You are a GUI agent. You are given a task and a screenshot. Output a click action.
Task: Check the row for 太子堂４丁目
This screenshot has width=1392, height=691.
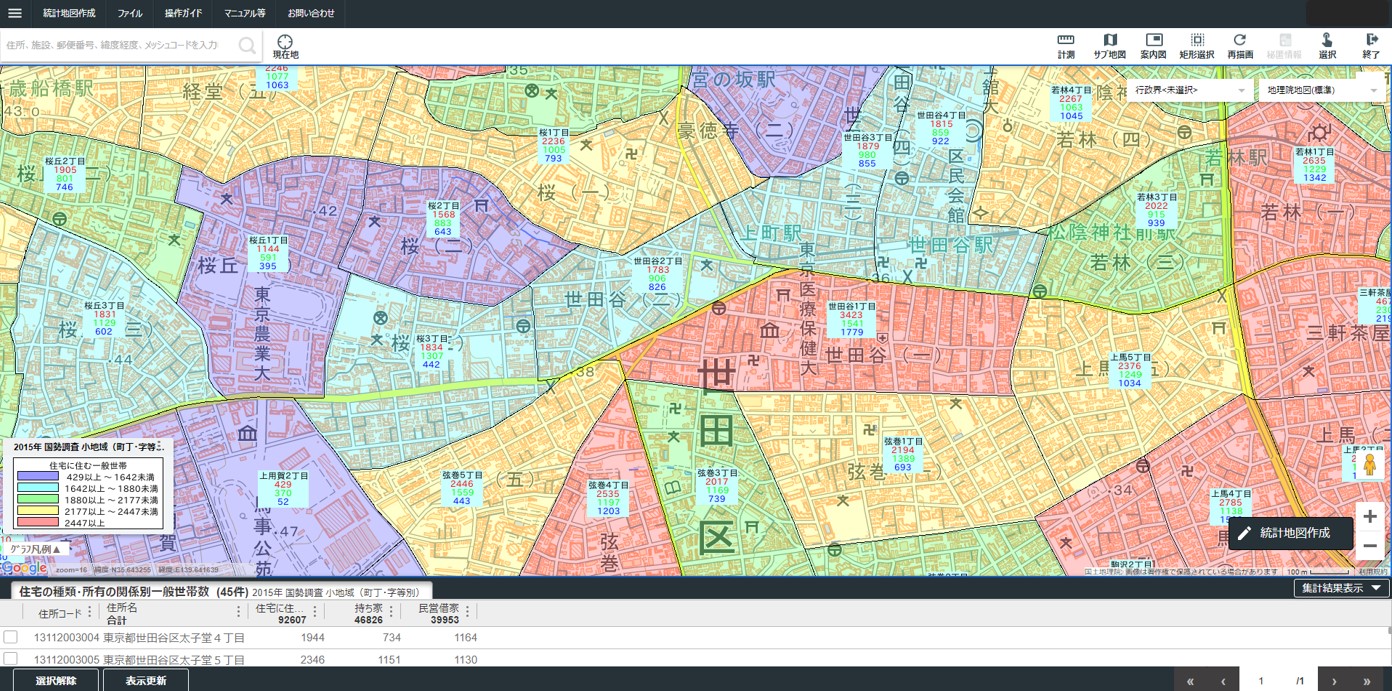tap(10, 637)
